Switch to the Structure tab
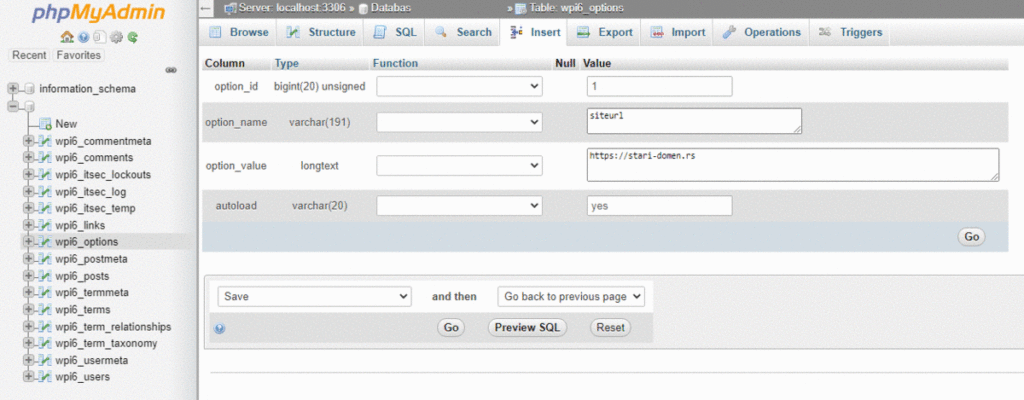 pyautogui.click(x=322, y=32)
